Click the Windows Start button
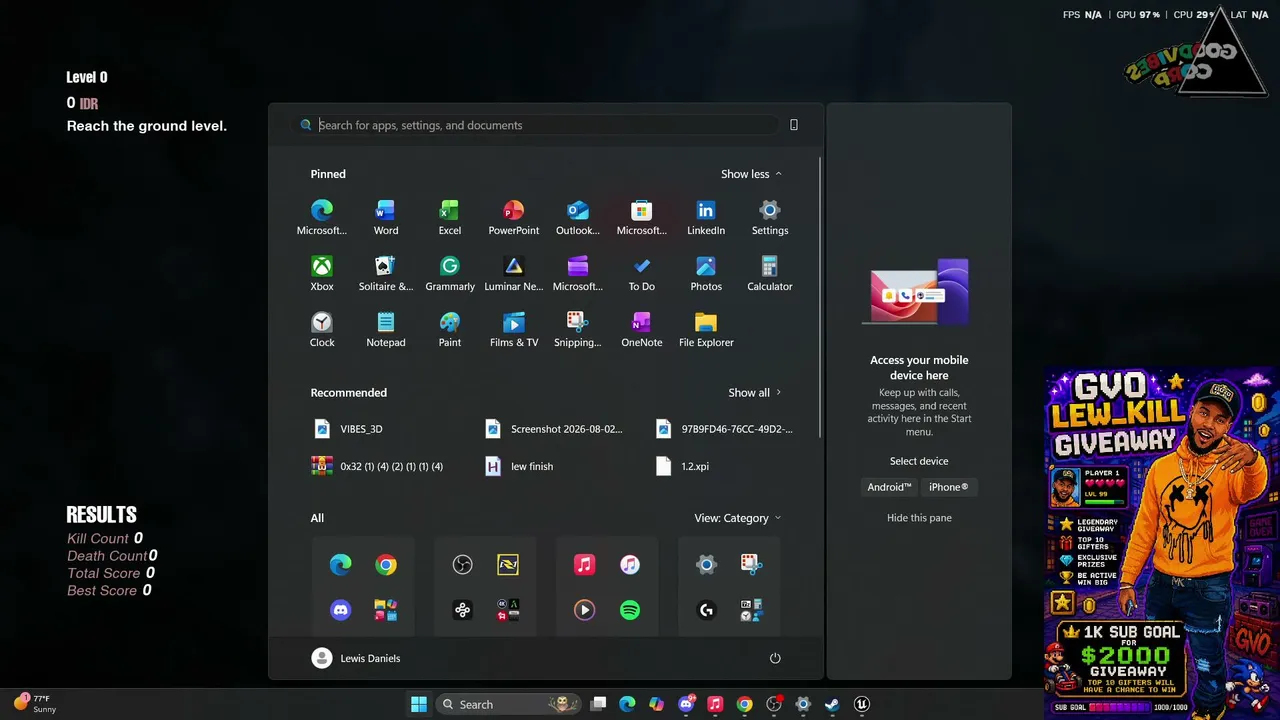This screenshot has height=720, width=1280. (419, 704)
